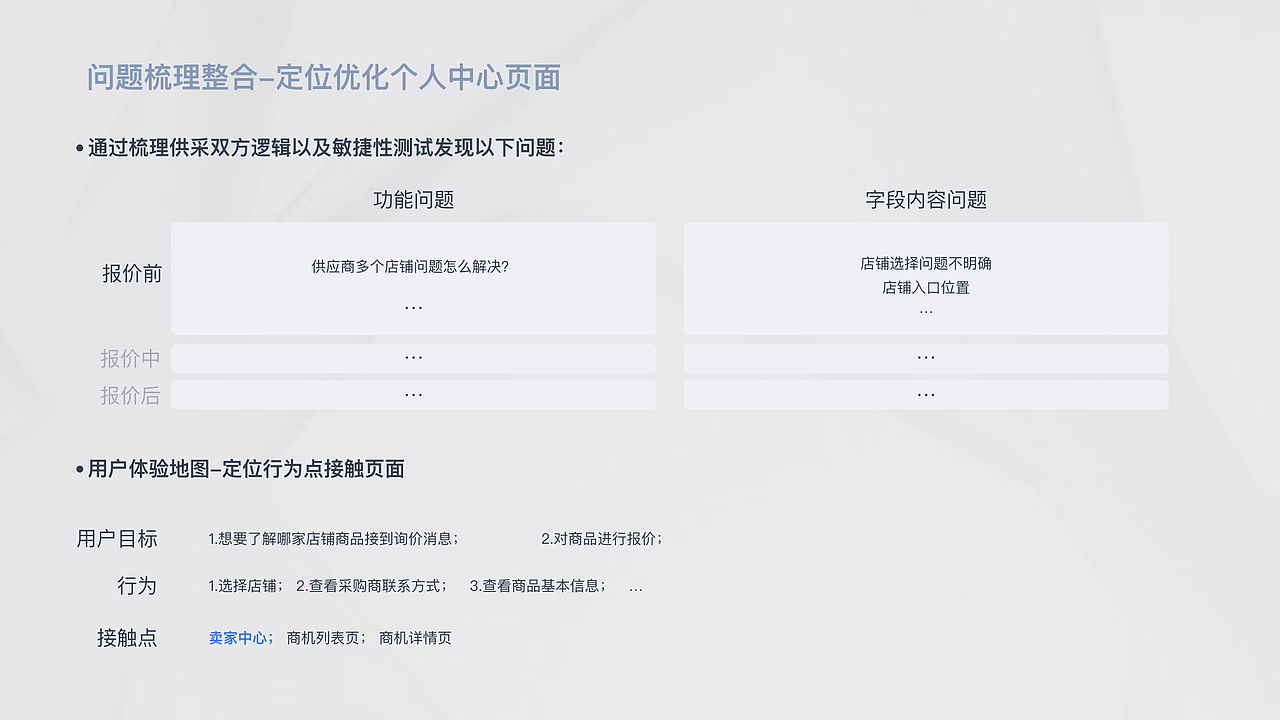Click the 报价后 row label

pos(130,396)
